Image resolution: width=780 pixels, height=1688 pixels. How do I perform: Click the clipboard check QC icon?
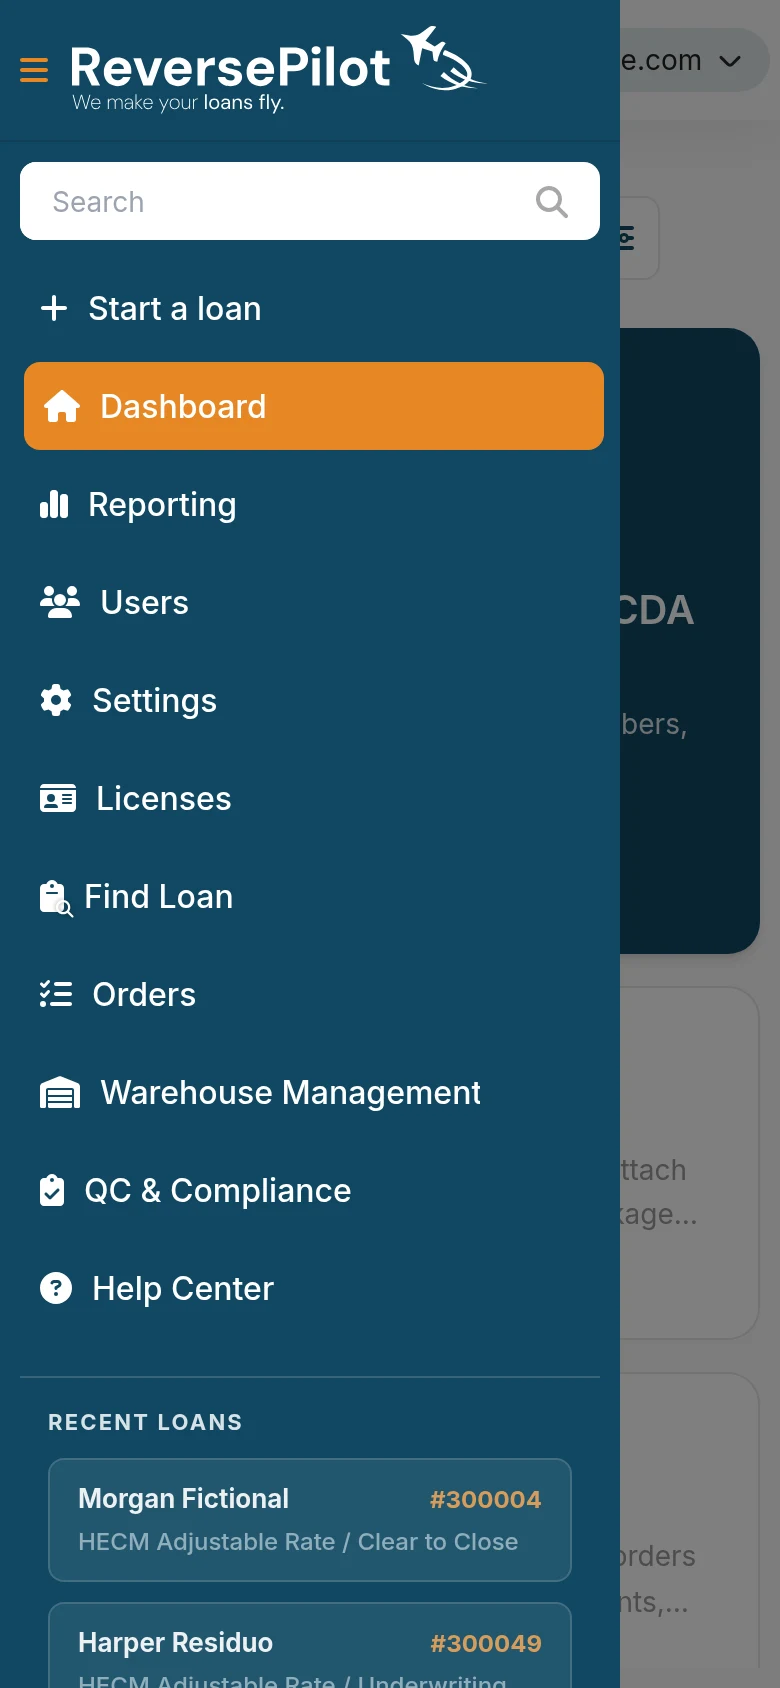pyautogui.click(x=52, y=1190)
